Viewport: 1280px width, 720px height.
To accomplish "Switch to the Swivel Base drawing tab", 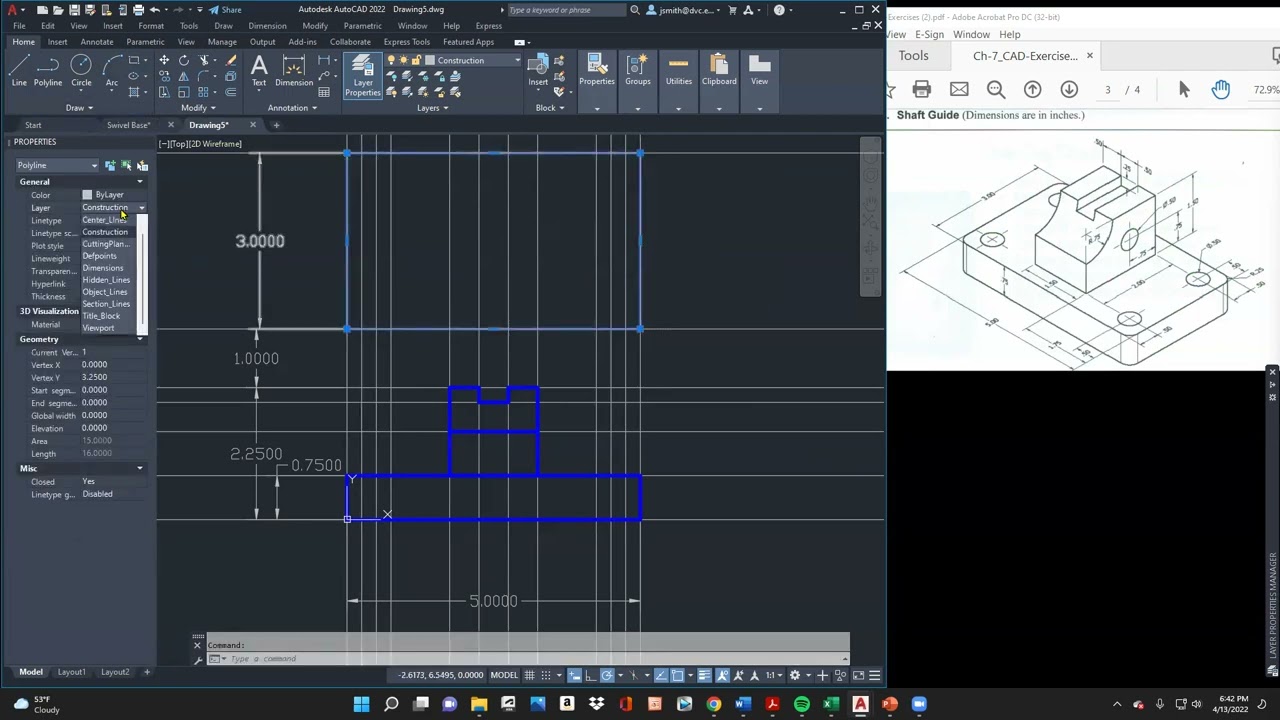I will (x=128, y=125).
